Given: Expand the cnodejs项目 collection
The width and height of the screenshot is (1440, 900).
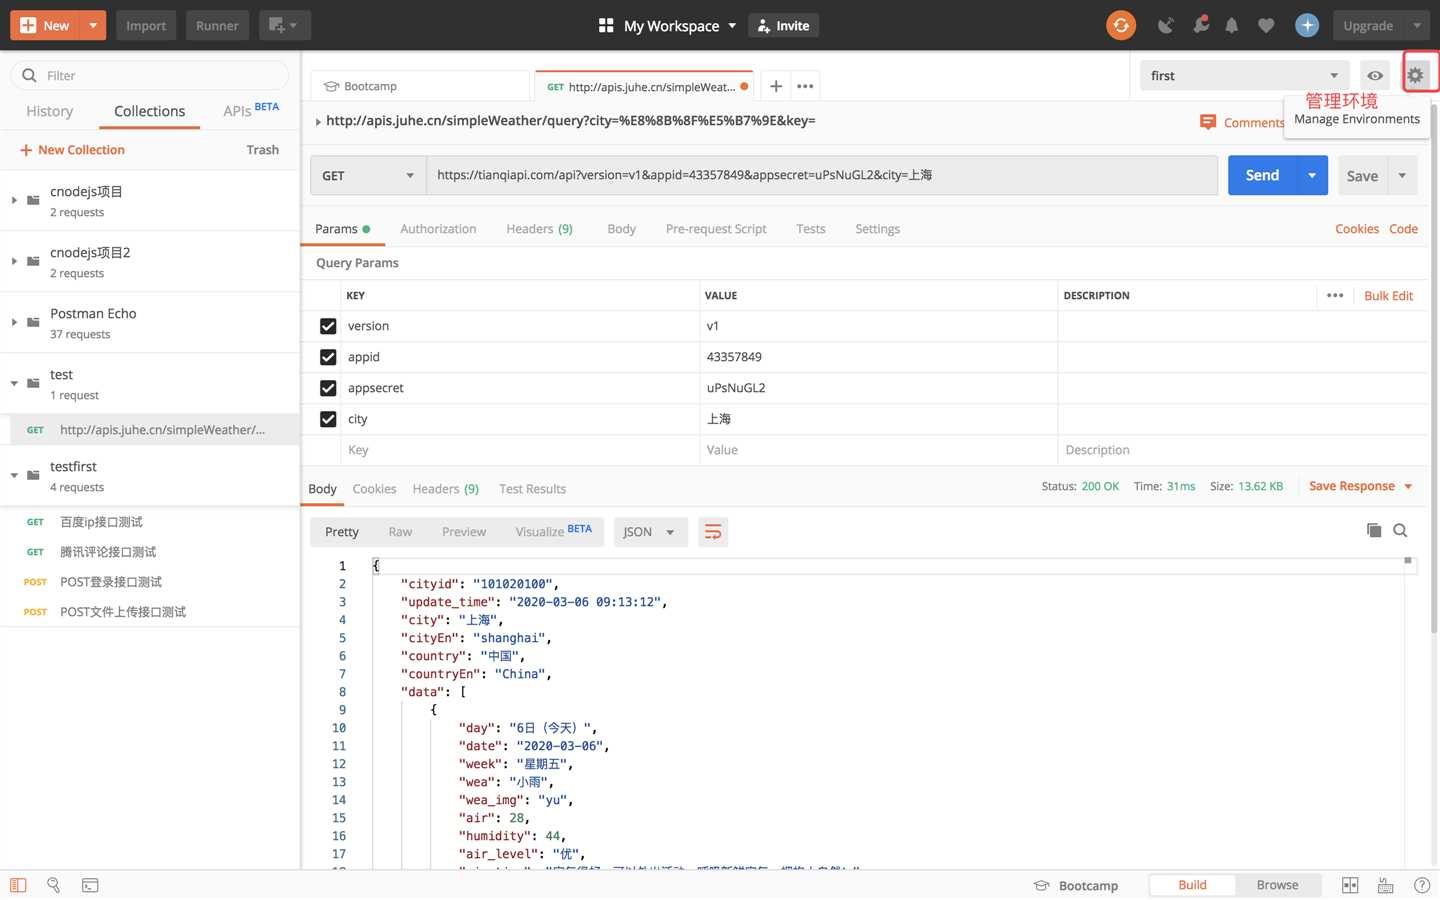Looking at the screenshot, I should point(14,200).
